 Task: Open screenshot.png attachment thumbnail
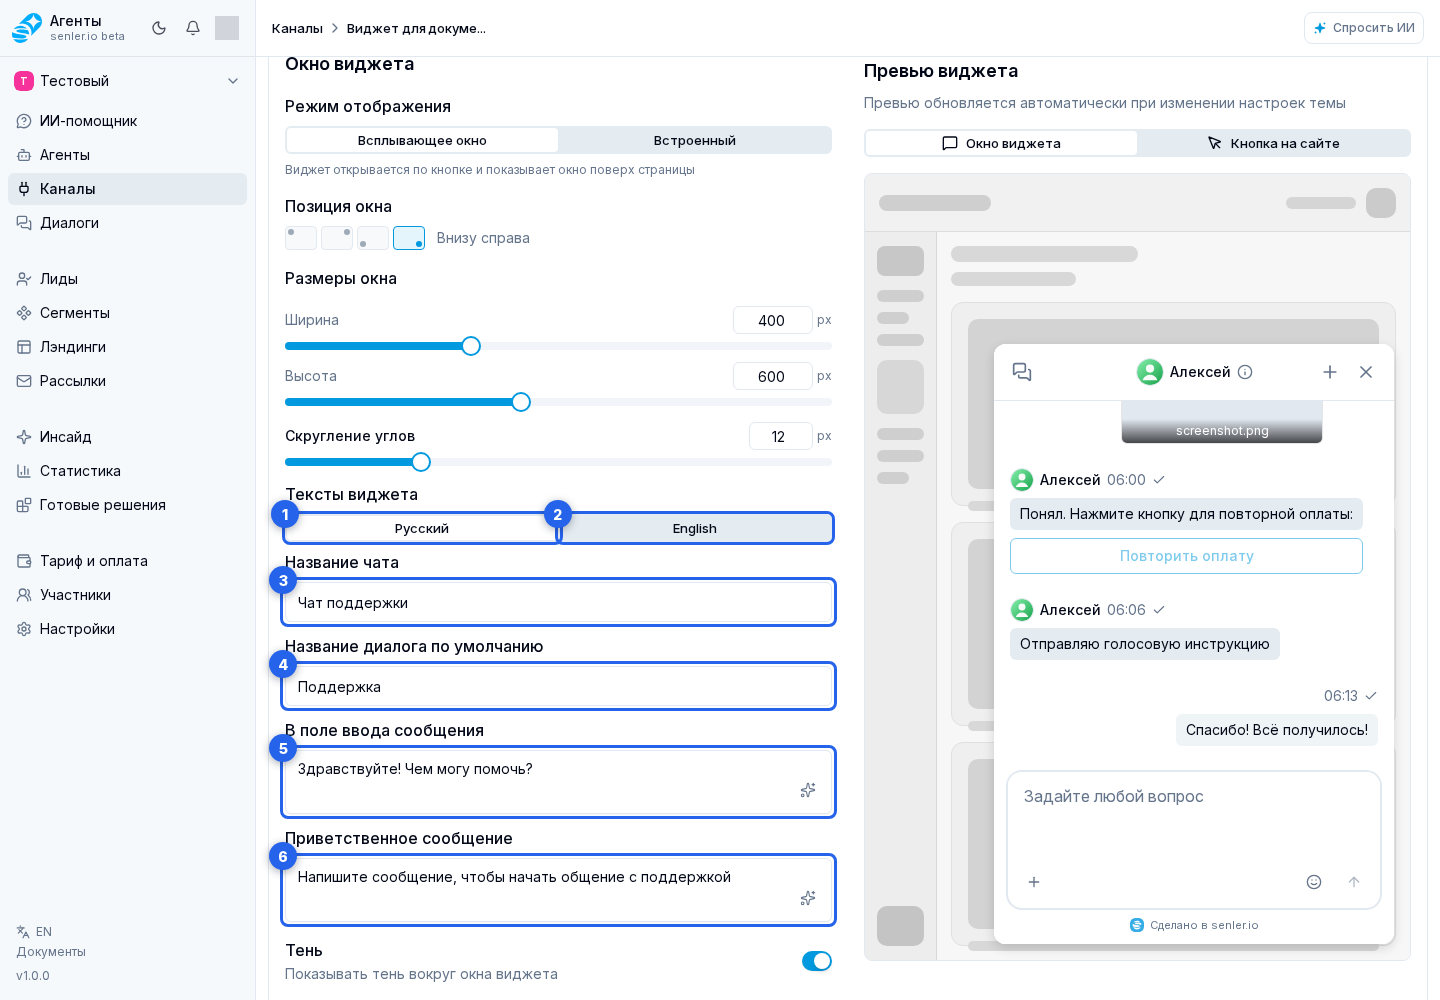point(1222,422)
